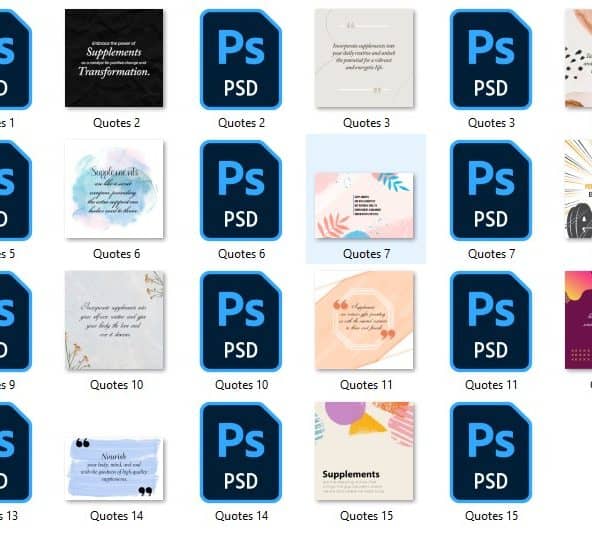Image resolution: width=592 pixels, height=535 pixels.
Task: Select the Quotes 15 PSD file icon
Action: [491, 452]
